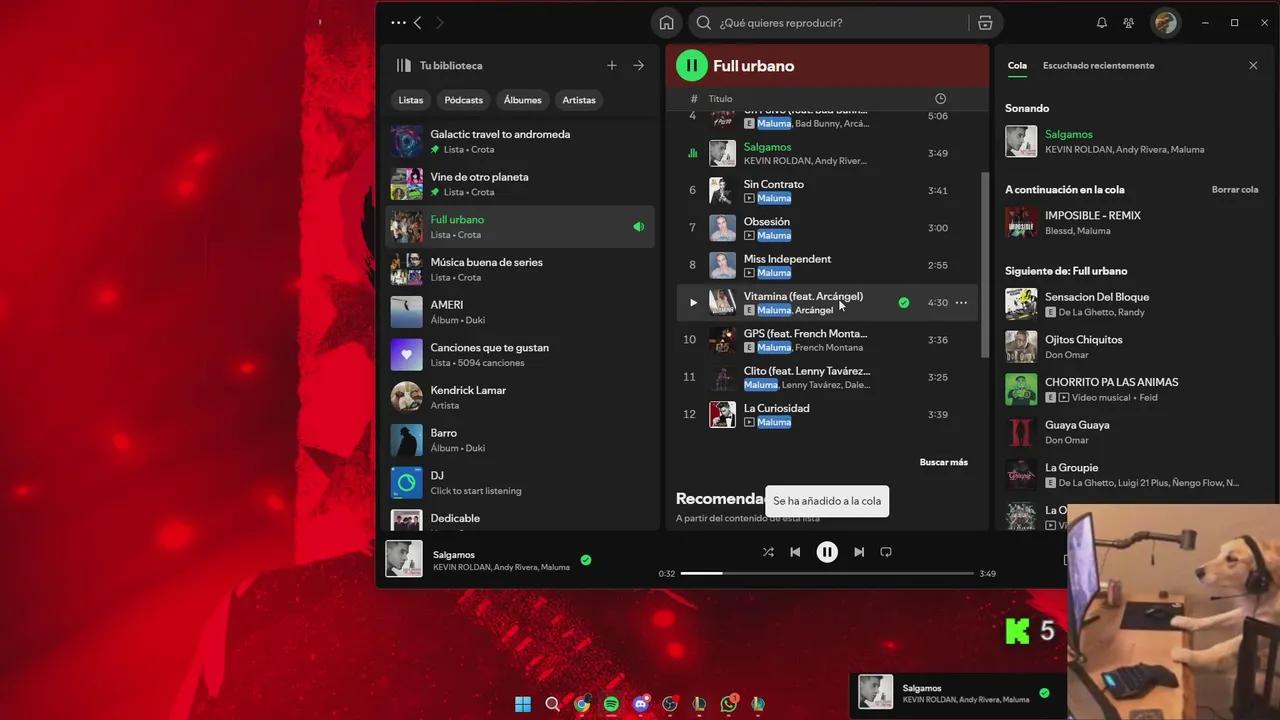
Task: Select GPS (feat. French Montana) track
Action: point(827,340)
